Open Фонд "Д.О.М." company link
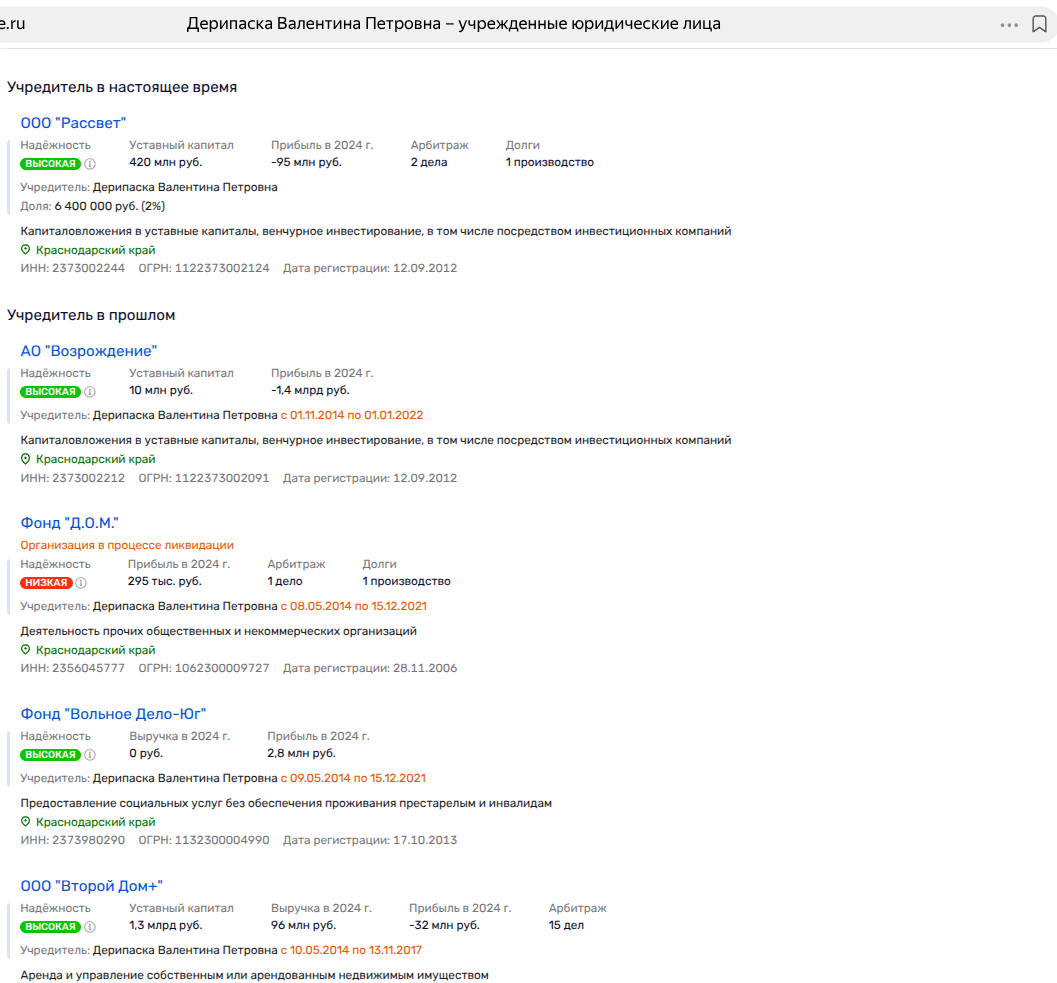The height and width of the screenshot is (983, 1057). point(70,523)
